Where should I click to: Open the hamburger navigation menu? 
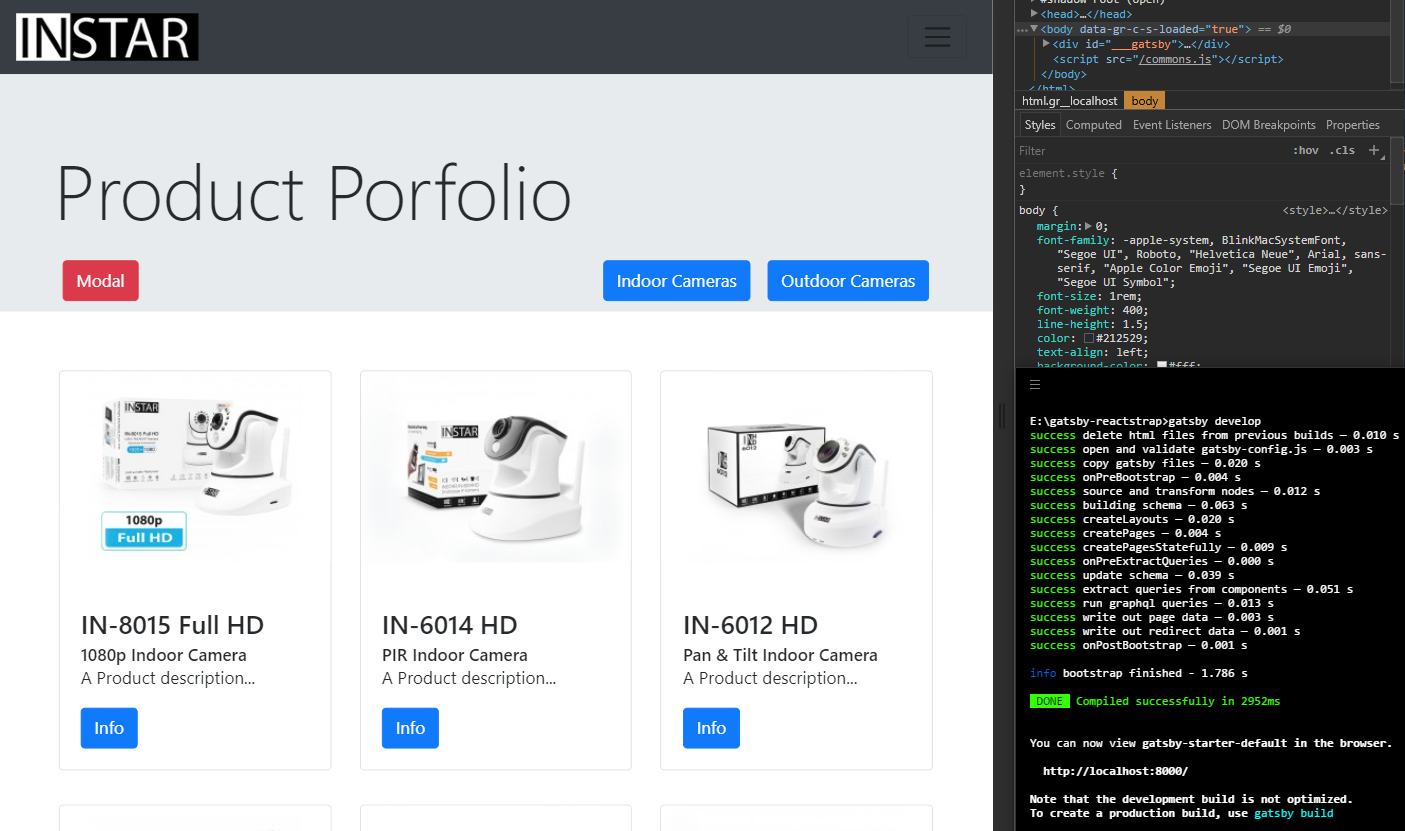(937, 37)
